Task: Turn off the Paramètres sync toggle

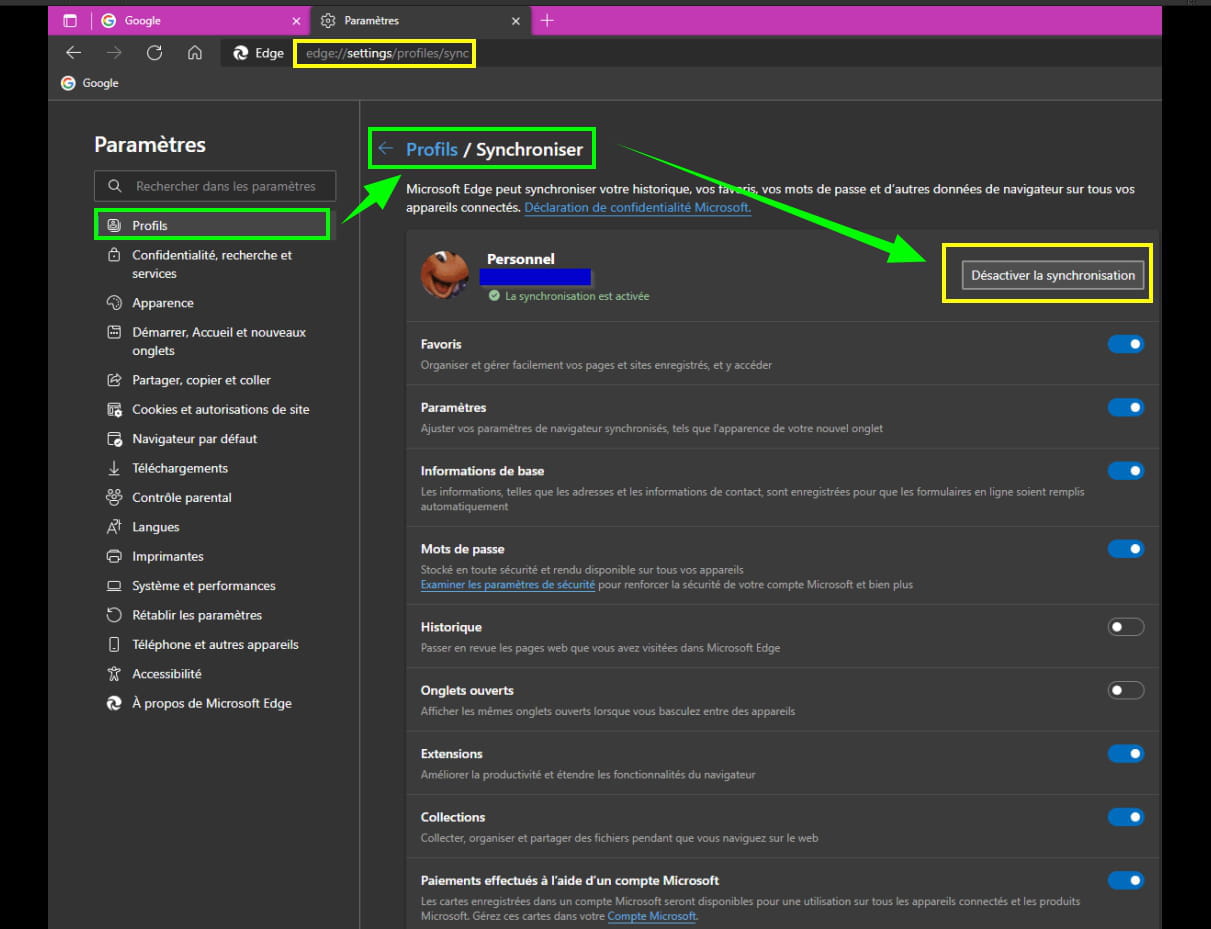Action: pyautogui.click(x=1126, y=408)
